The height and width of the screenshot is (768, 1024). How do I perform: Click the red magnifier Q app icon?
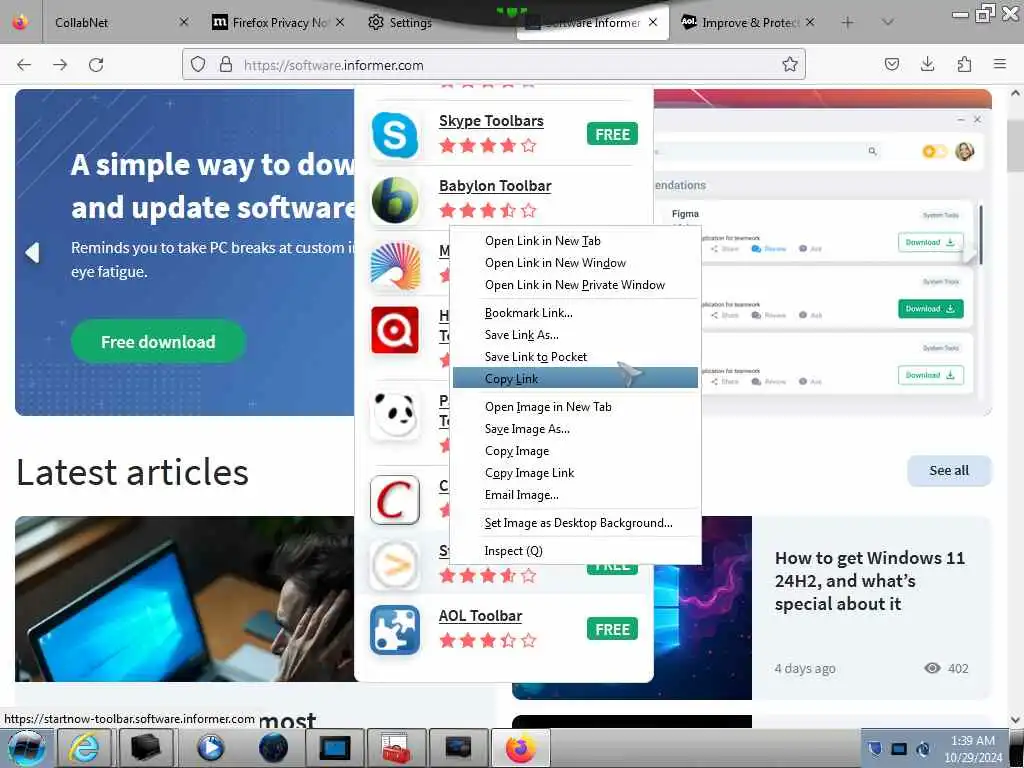394,330
